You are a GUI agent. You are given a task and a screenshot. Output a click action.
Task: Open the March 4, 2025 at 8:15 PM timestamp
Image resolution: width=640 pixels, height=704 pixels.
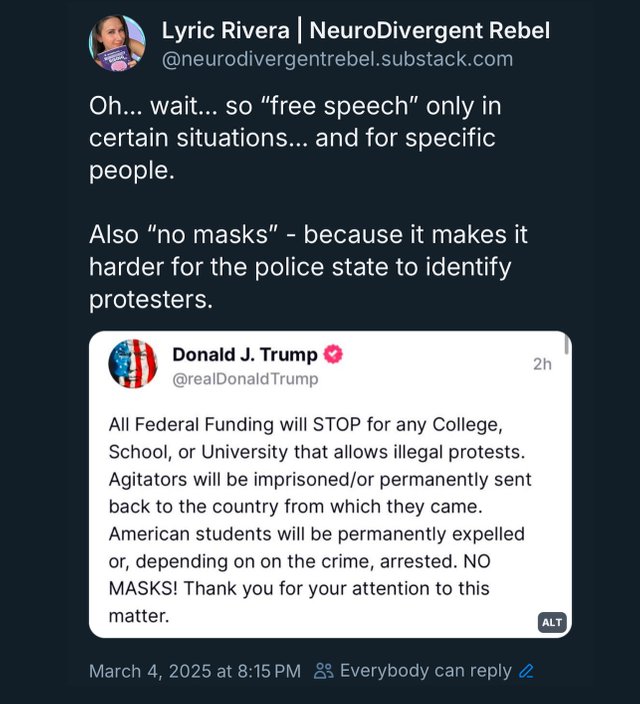click(x=195, y=671)
